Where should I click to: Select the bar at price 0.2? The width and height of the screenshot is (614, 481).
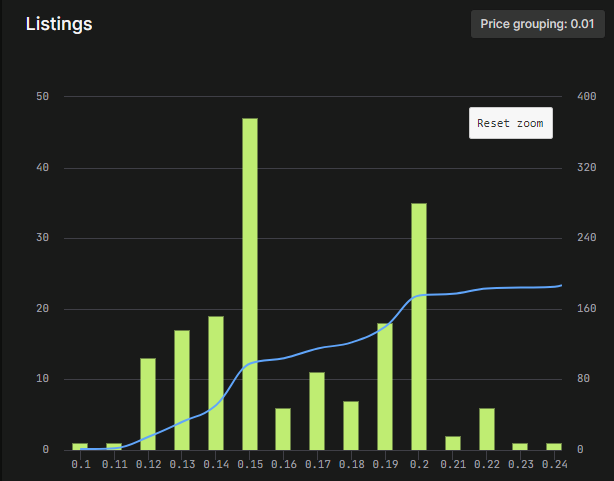tap(419, 327)
